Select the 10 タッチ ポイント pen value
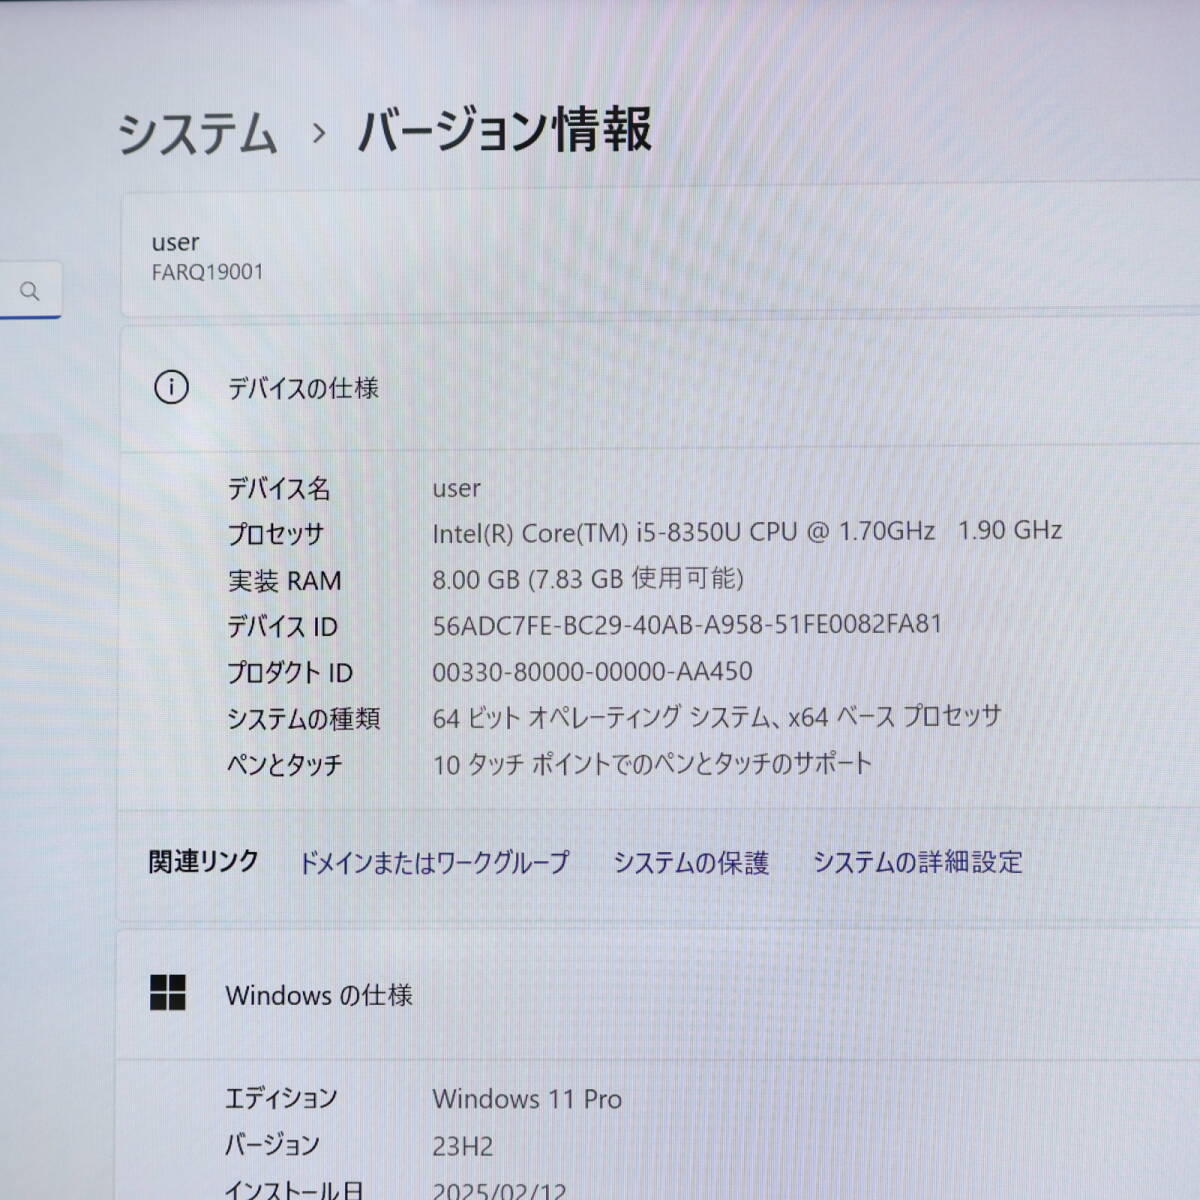The height and width of the screenshot is (1200, 1200). click(652, 764)
